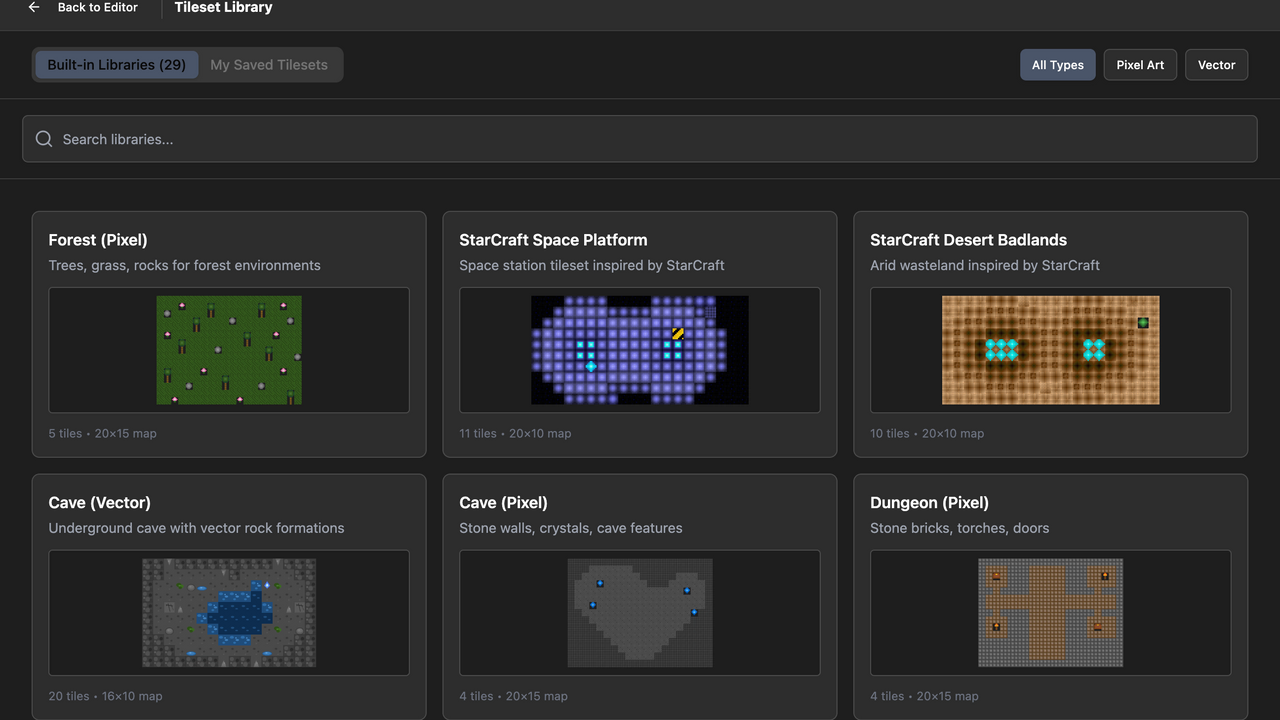Viewport: 1280px width, 720px height.
Task: Click StarCraft Space Platform title
Action: click(x=553, y=240)
